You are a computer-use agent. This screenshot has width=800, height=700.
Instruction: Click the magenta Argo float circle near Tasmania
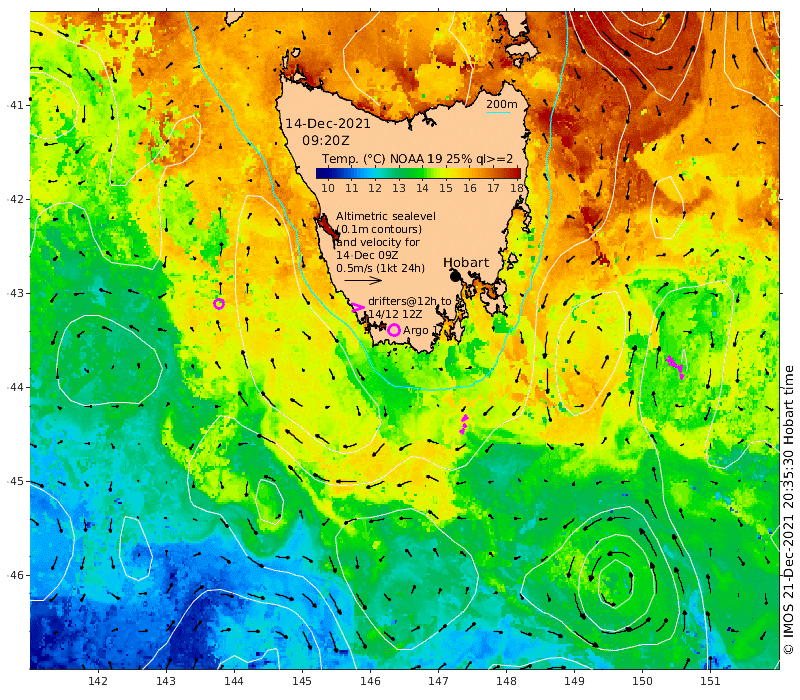click(x=393, y=330)
